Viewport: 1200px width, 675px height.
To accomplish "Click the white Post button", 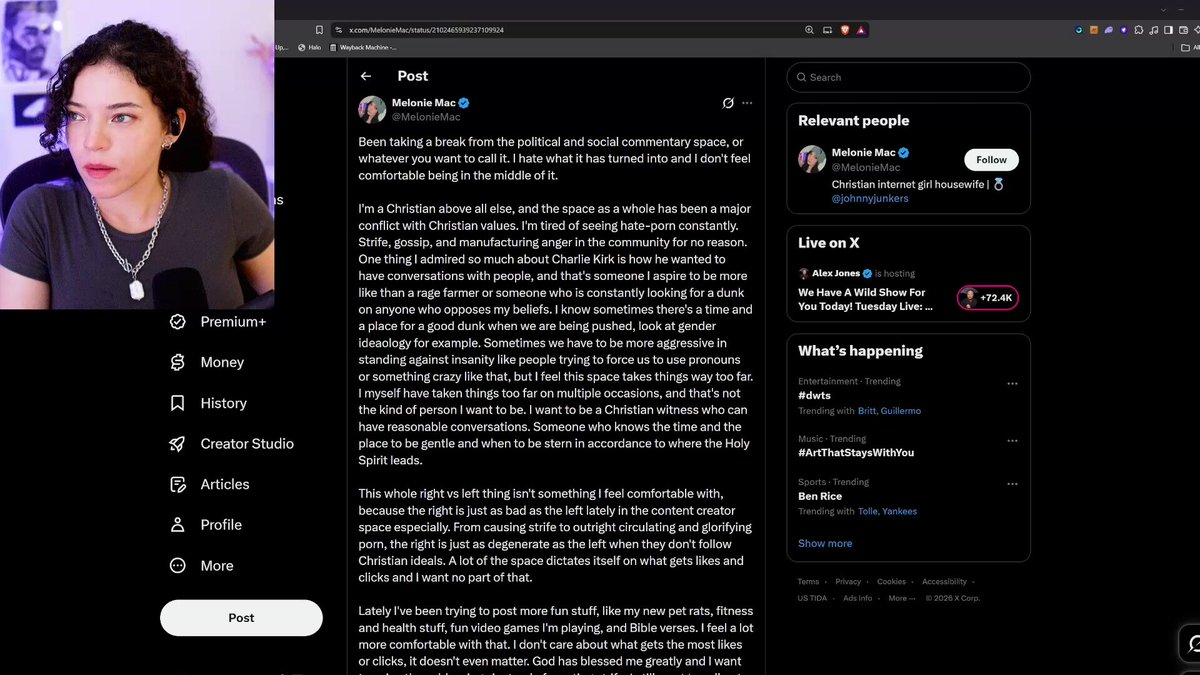I will 241,618.
